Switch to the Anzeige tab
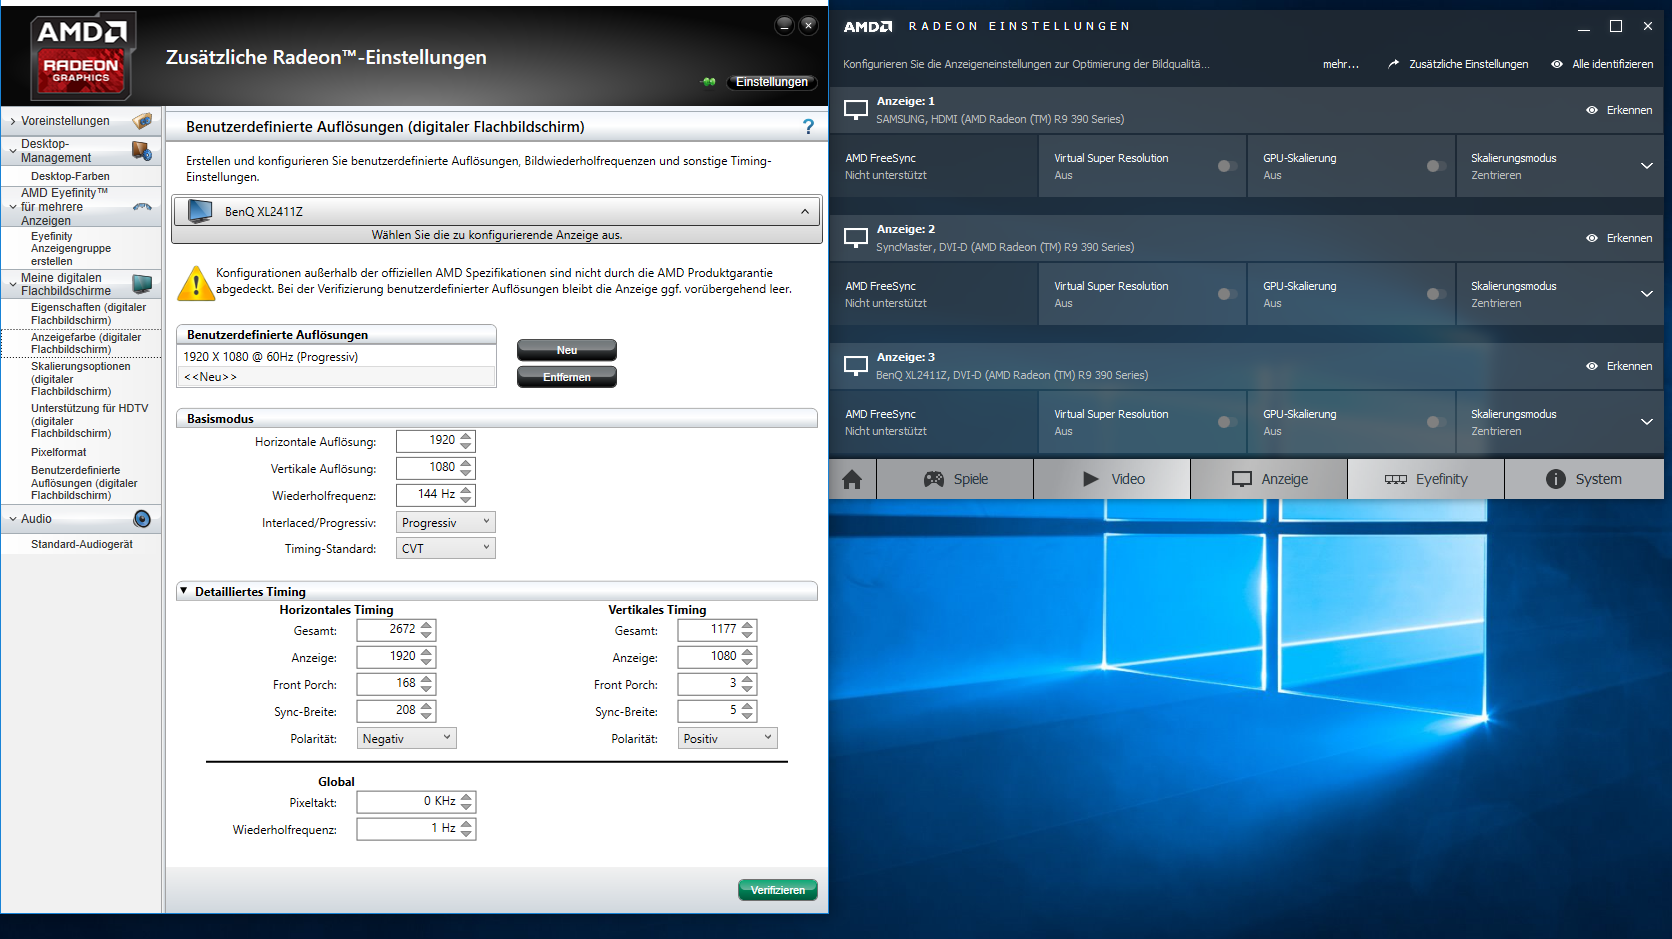 tap(1270, 479)
